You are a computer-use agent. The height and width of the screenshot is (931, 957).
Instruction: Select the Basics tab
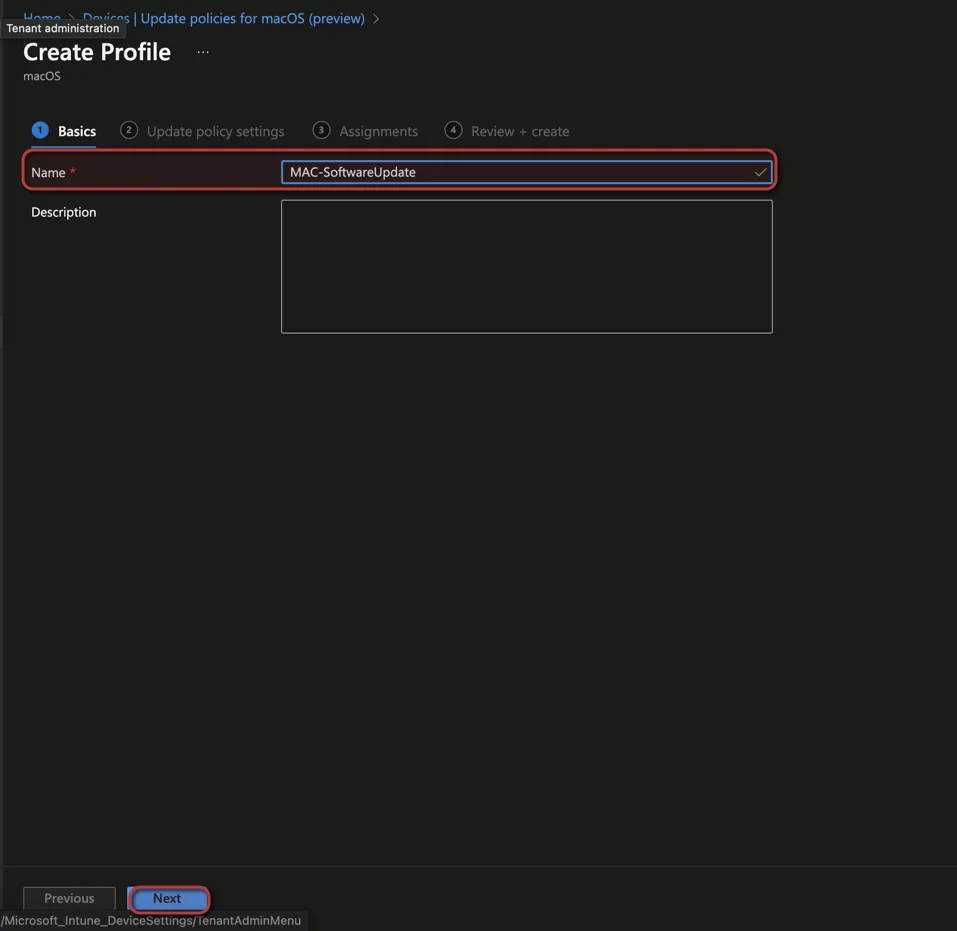coord(64,131)
